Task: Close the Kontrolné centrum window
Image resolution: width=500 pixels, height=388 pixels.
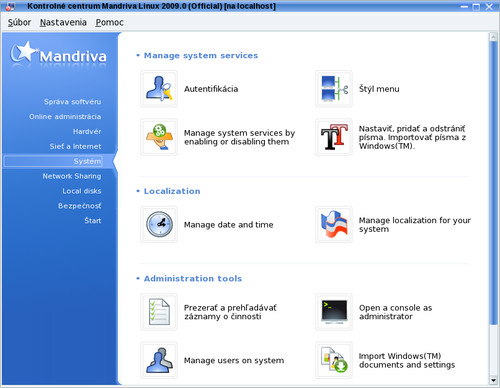Action: [489, 7]
